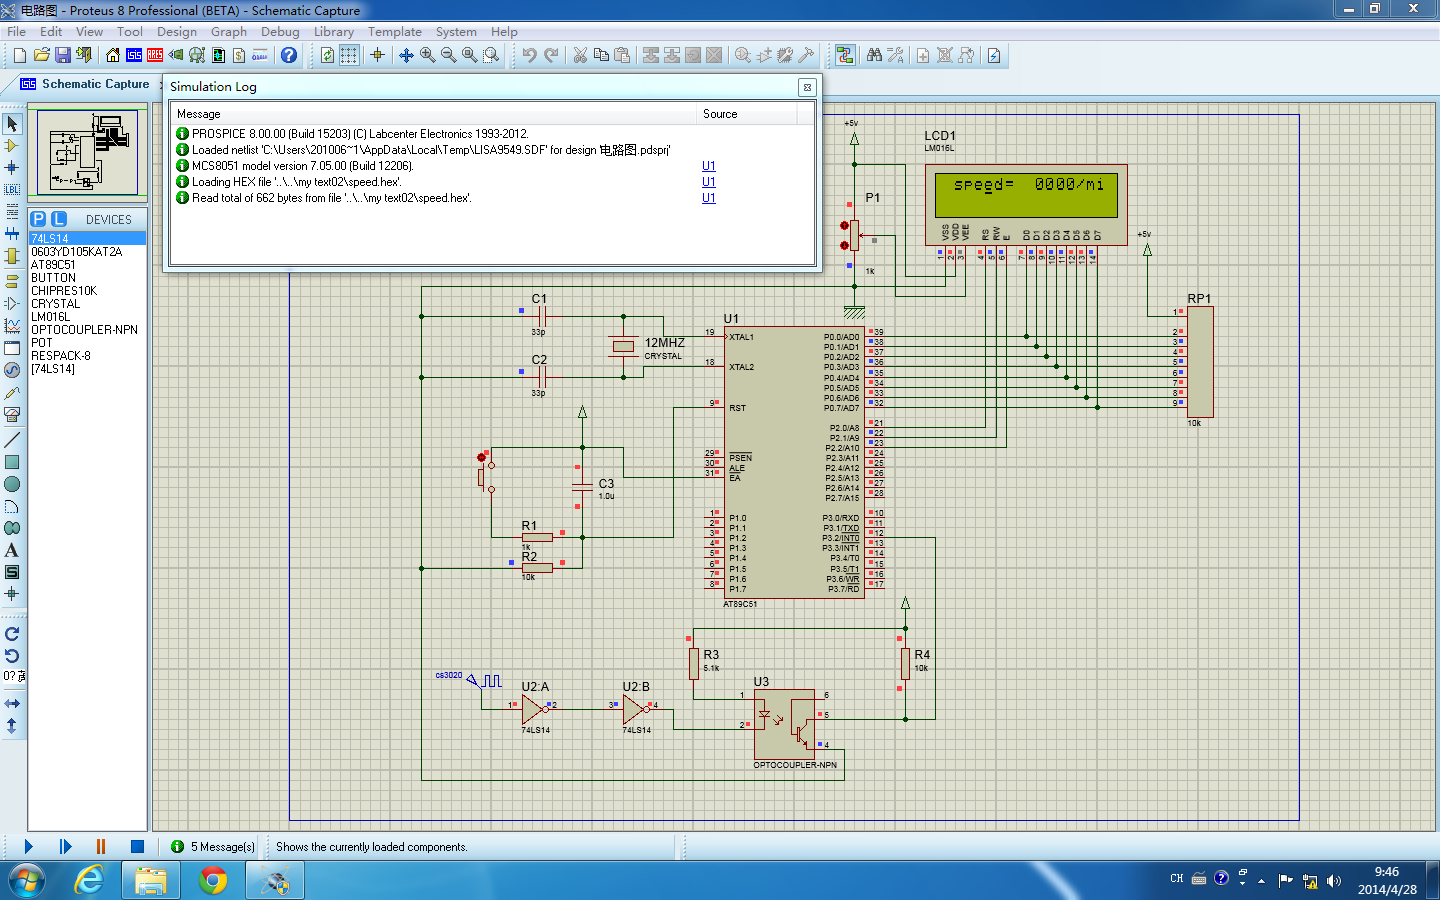This screenshot has height=900, width=1440.
Task: Select Component mode in left toolbar
Action: point(12,146)
